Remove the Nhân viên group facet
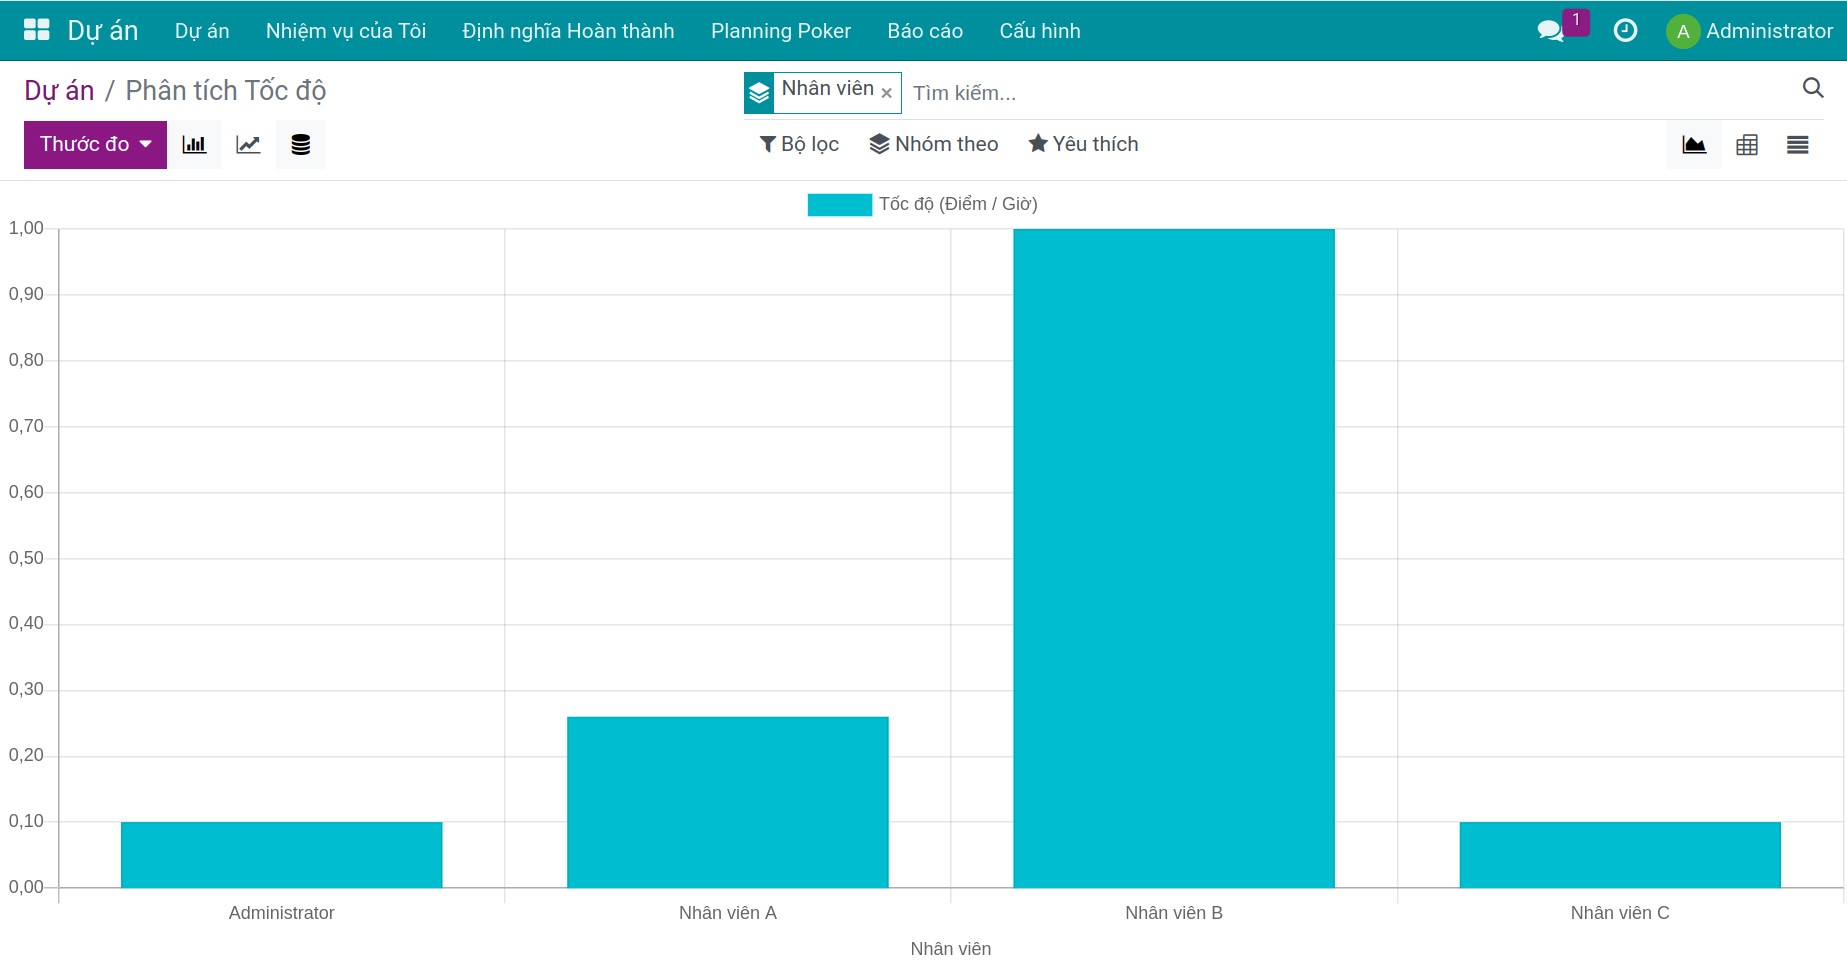This screenshot has width=1847, height=966. coord(887,93)
